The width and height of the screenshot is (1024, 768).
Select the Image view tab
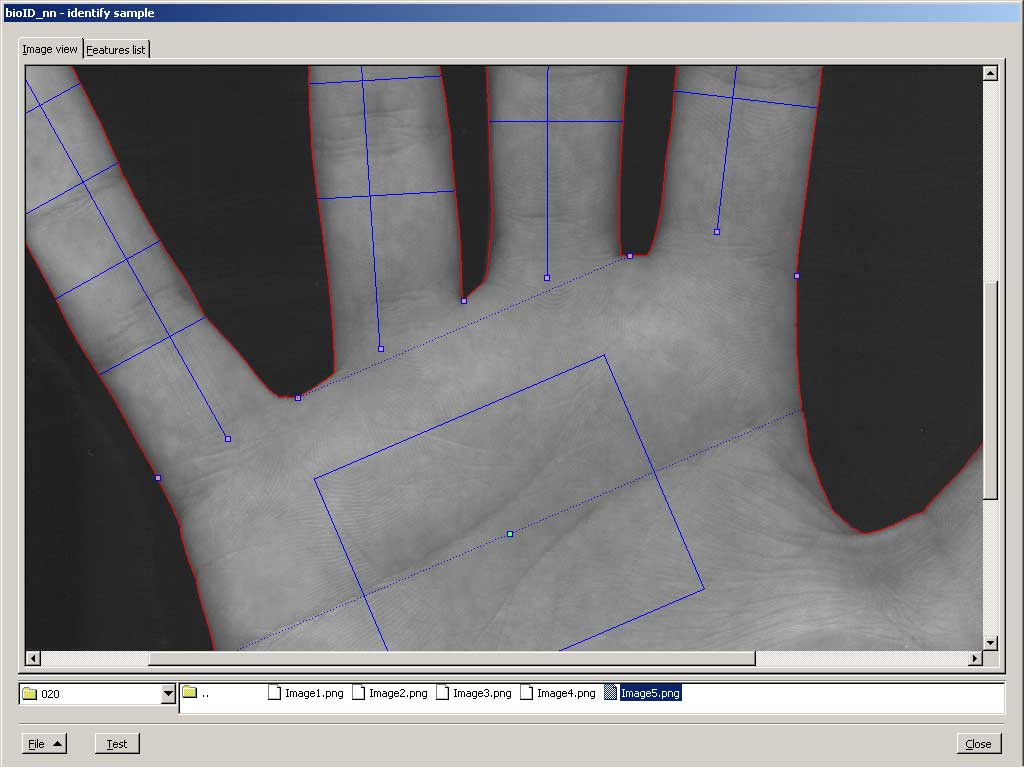click(50, 49)
